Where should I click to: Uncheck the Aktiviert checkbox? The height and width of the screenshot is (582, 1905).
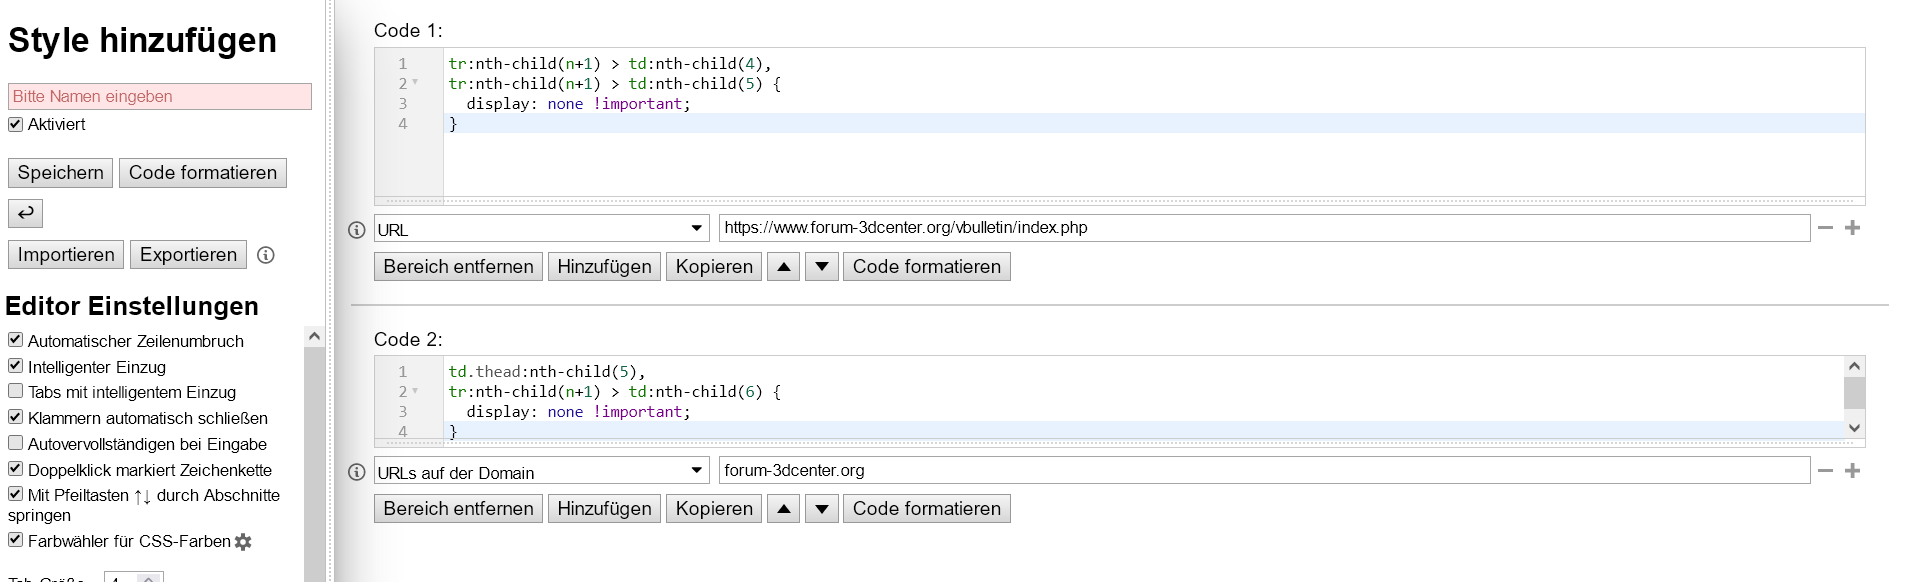pos(15,124)
